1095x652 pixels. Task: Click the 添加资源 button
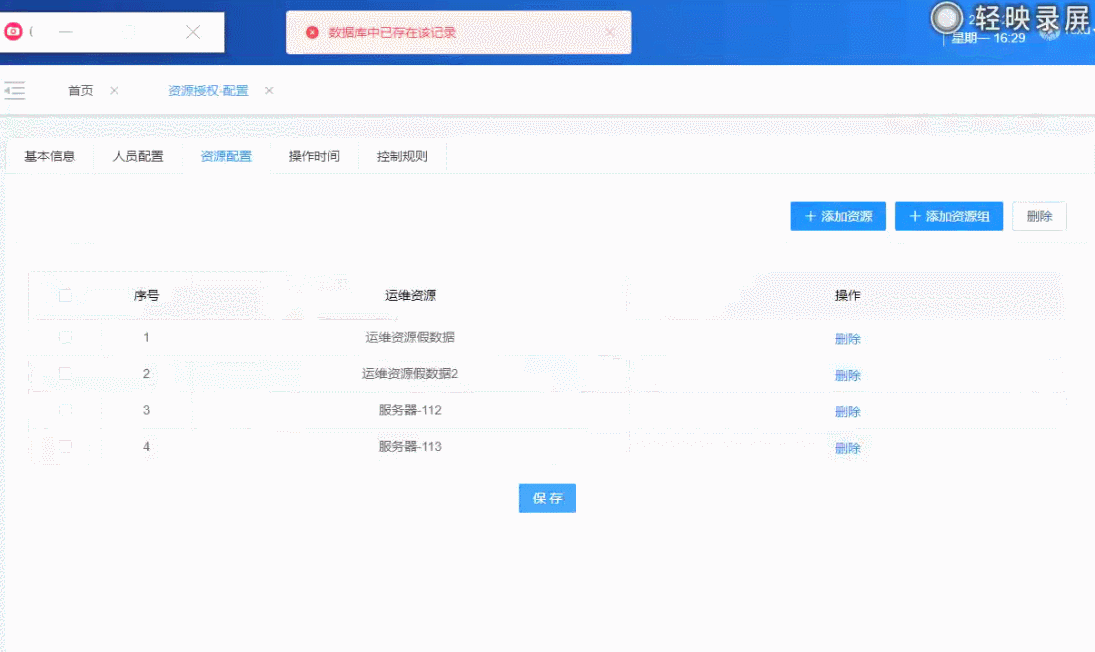point(838,216)
